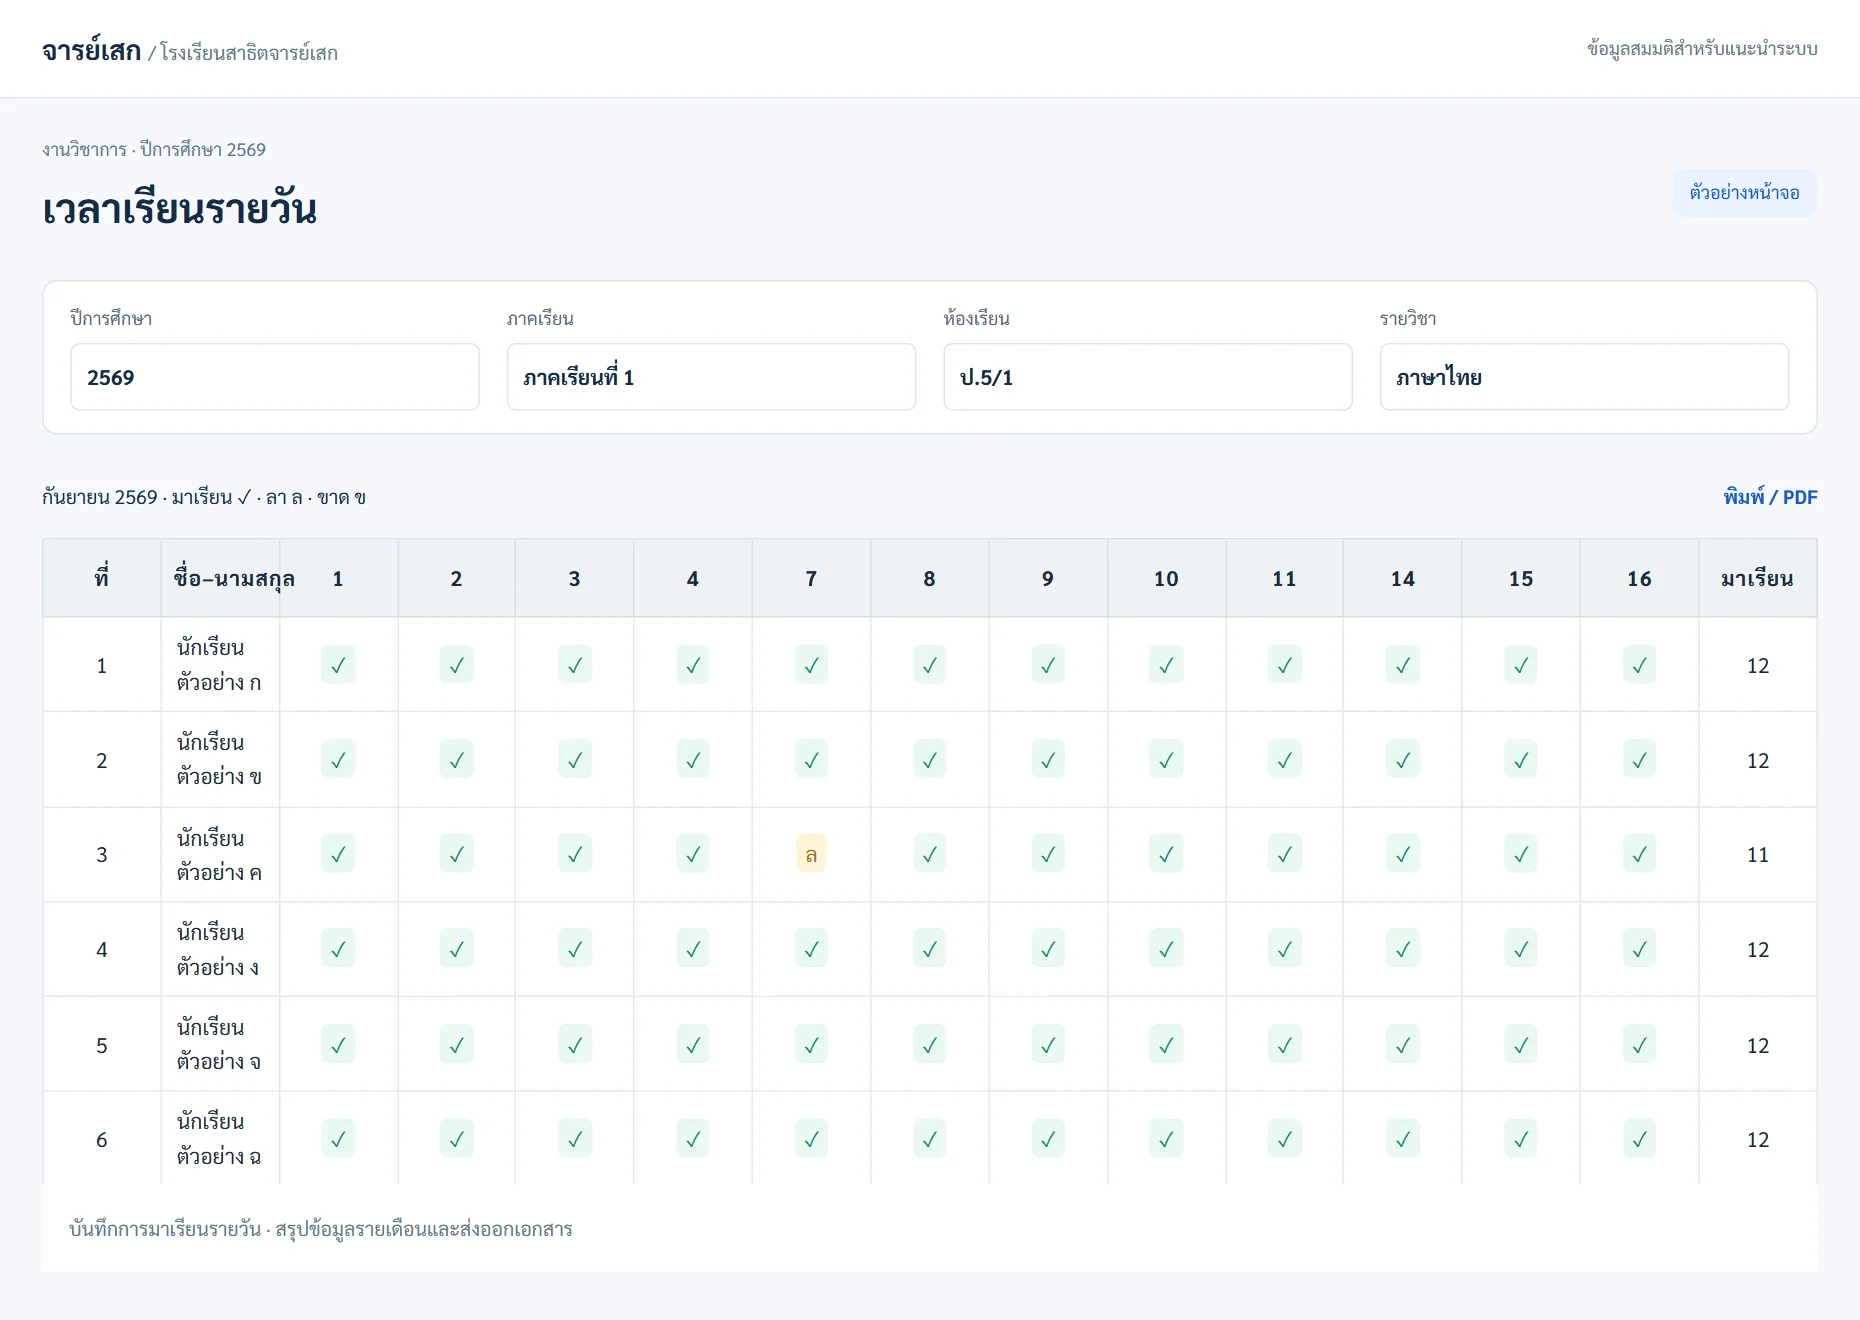Toggle day 9 attendance for student จ
The image size is (1860, 1320).
click(x=1048, y=1045)
